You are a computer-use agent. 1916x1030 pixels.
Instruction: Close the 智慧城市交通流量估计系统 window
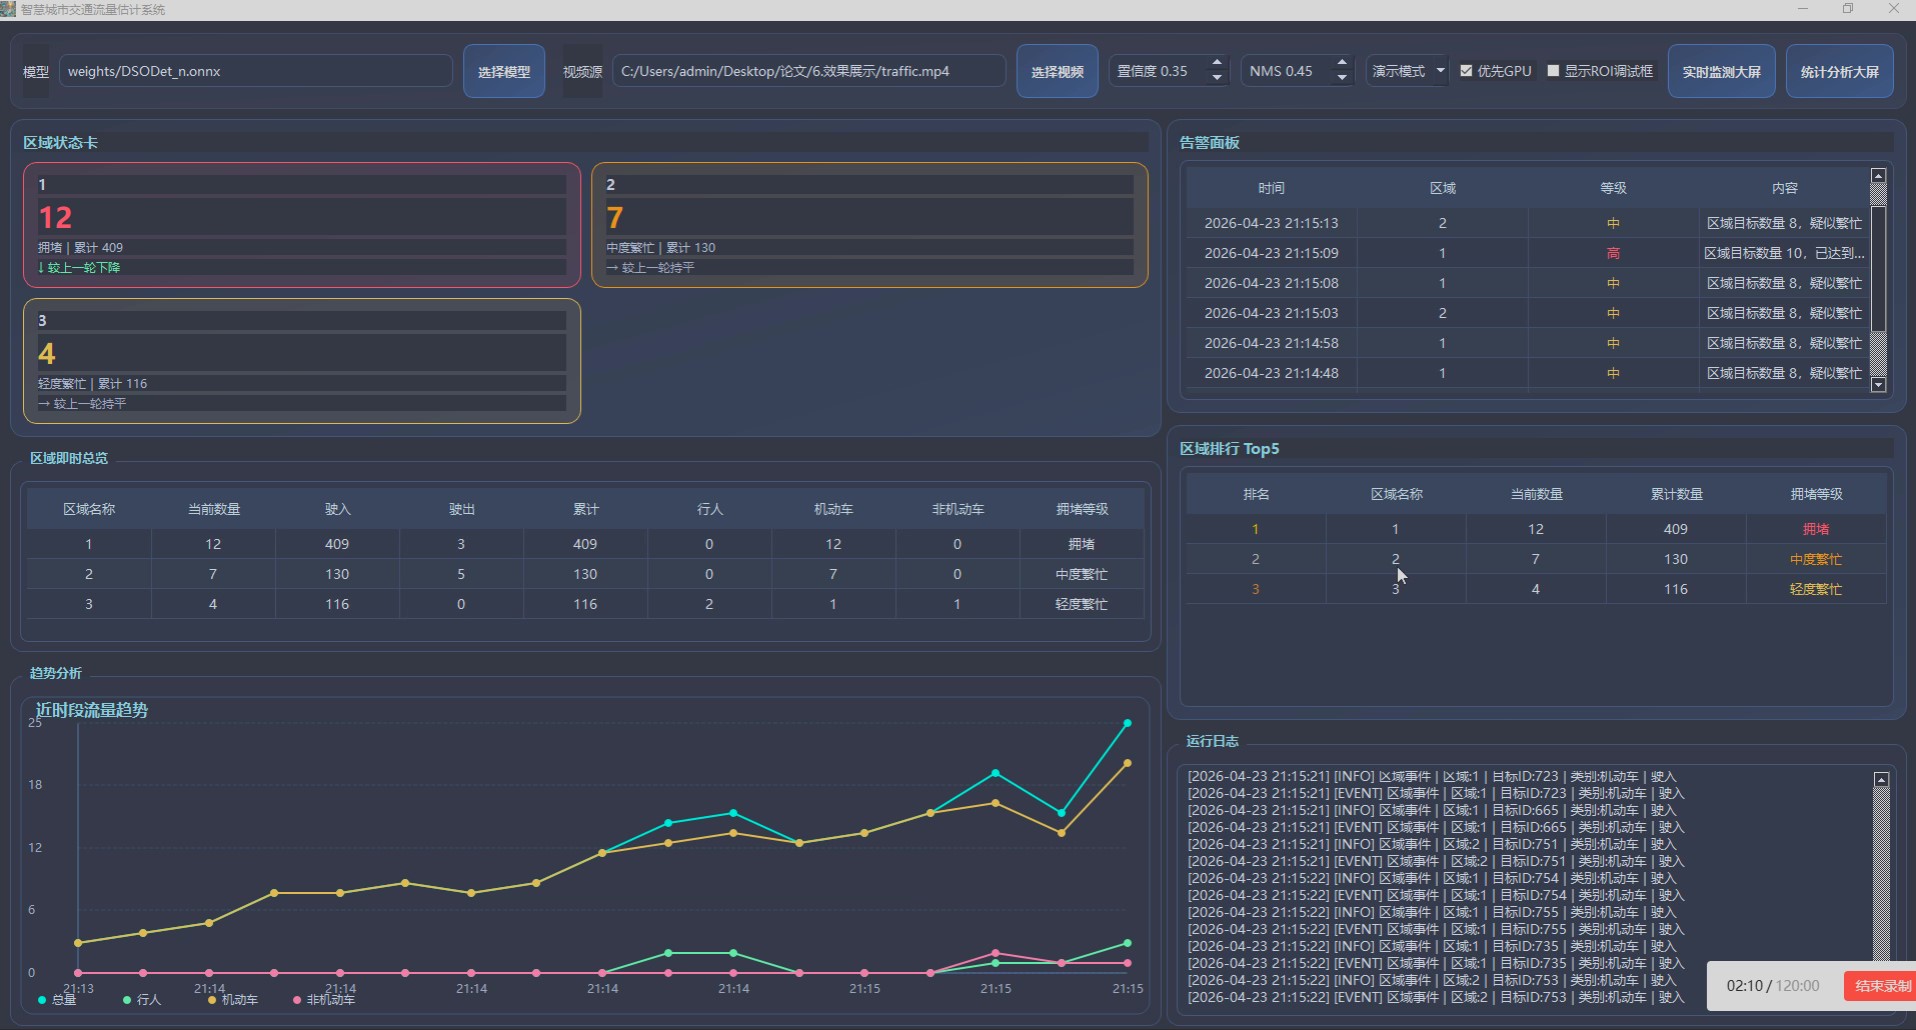point(1893,9)
